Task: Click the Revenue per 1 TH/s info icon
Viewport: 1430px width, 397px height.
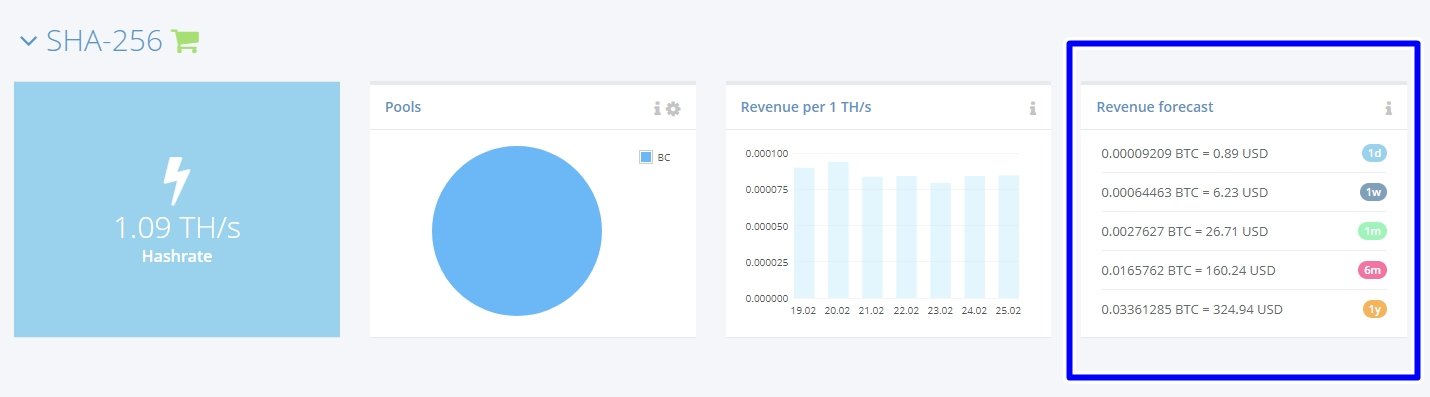Action: click(x=1033, y=108)
